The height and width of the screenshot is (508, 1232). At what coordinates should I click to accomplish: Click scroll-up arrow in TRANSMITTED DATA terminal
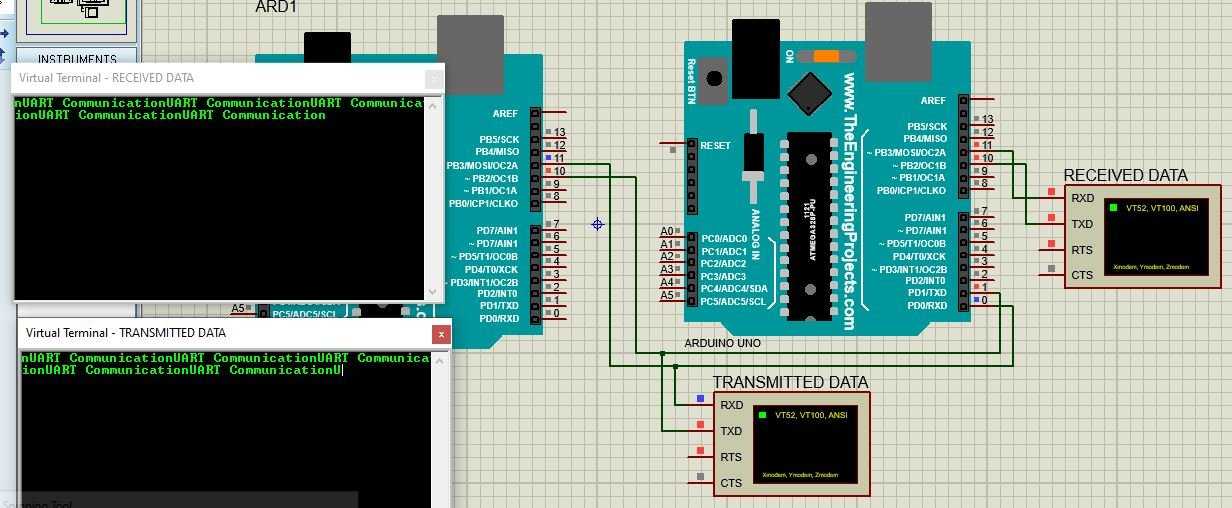(x=438, y=359)
